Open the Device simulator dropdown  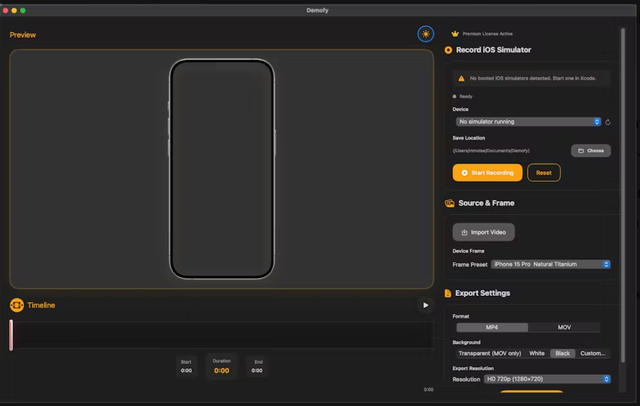tap(529, 122)
